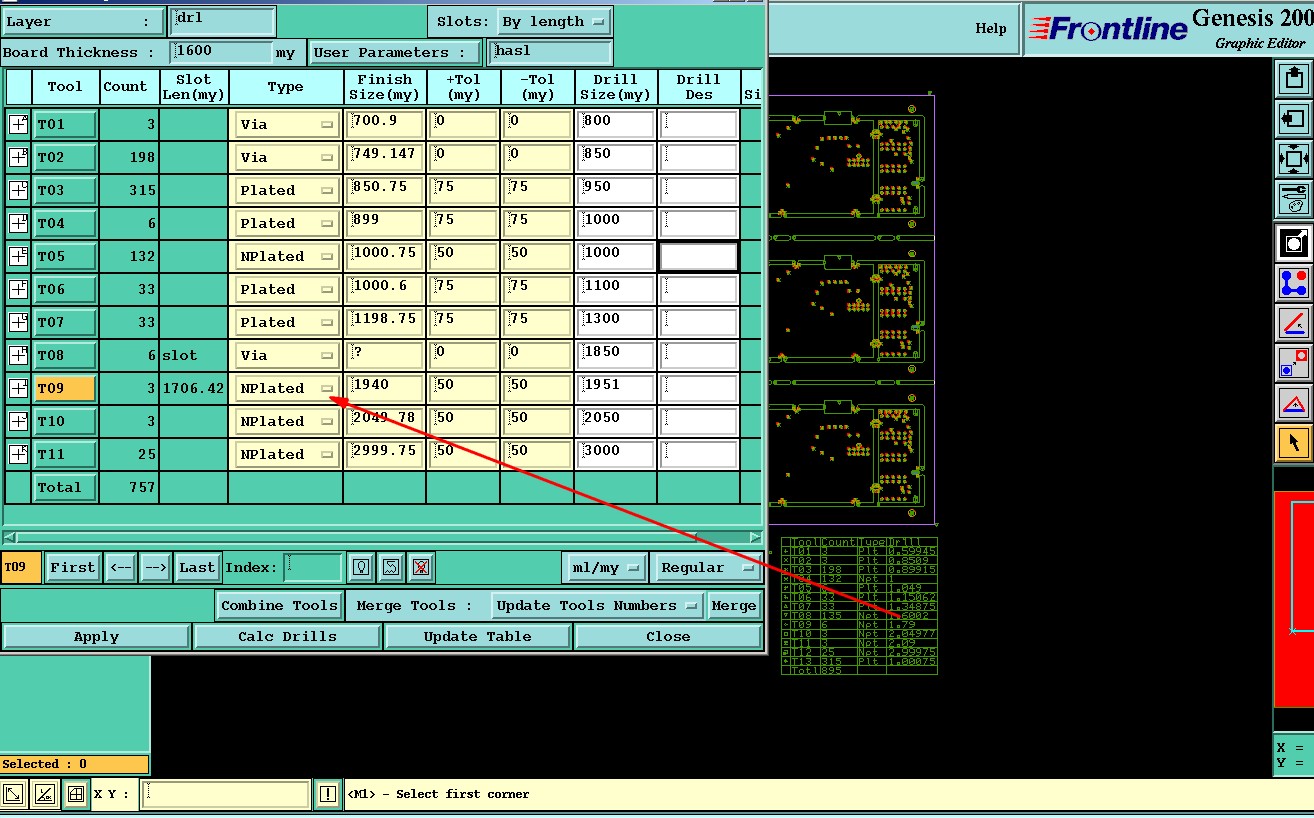
Task: Go to next tool with the right arrow button
Action: coord(155,567)
